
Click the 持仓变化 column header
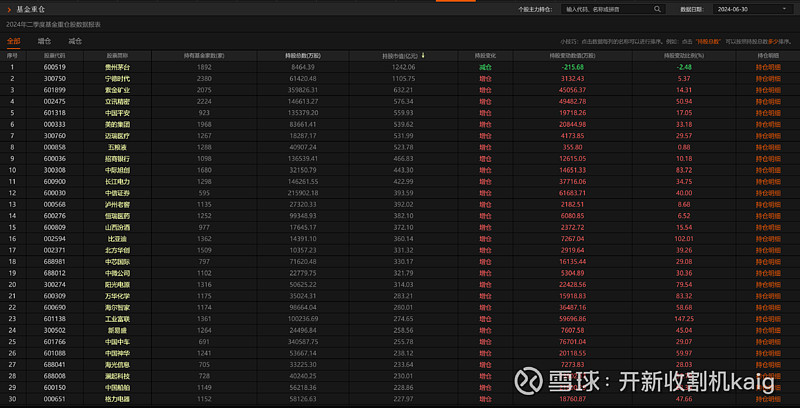[486, 56]
